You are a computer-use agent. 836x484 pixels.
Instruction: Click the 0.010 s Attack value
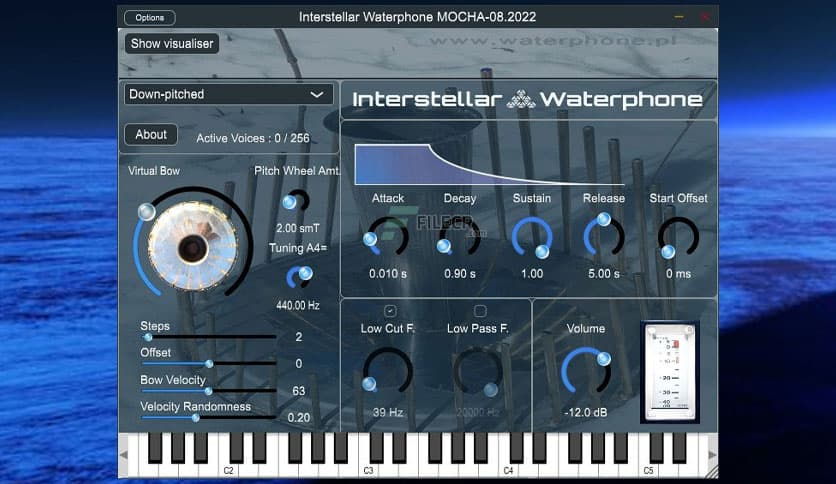pos(388,274)
